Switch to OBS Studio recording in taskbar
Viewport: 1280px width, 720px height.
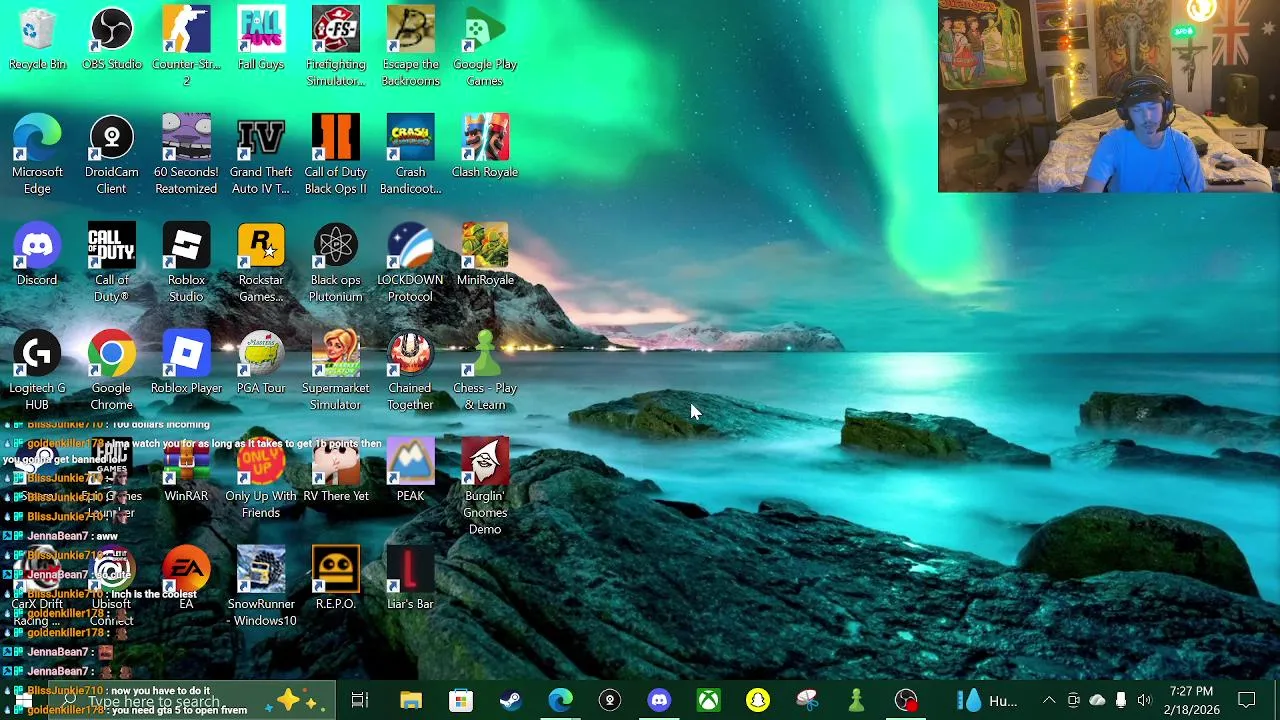[x=906, y=700]
